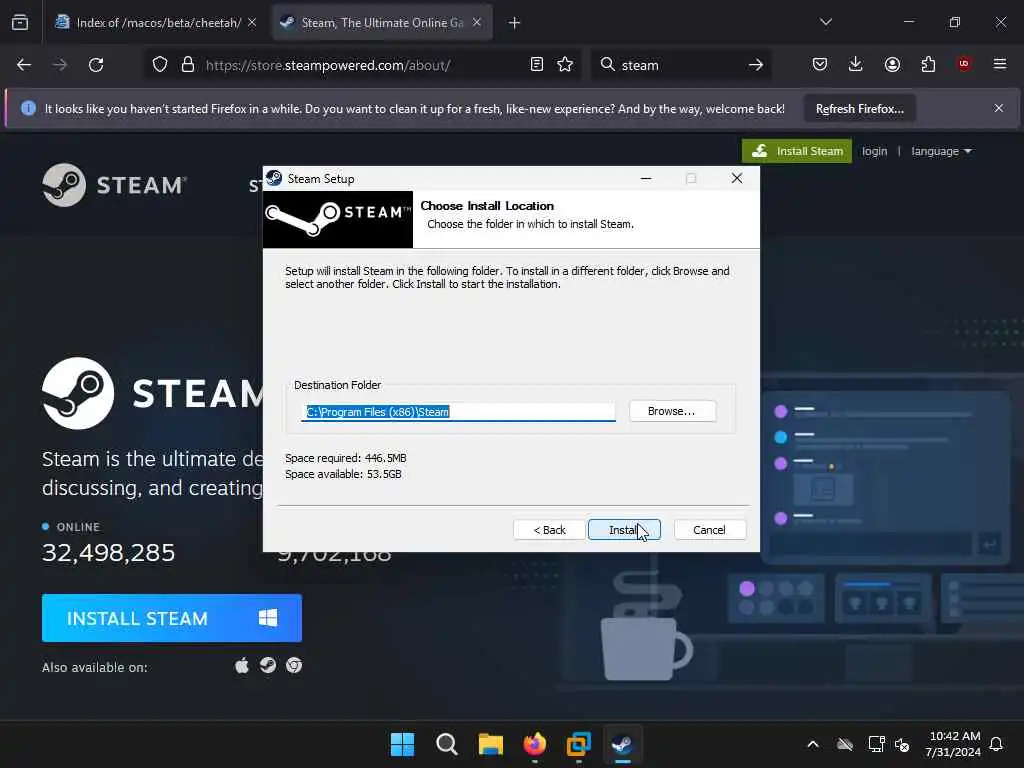The height and width of the screenshot is (768, 1024).
Task: Click the muted volume tray icon
Action: (903, 744)
